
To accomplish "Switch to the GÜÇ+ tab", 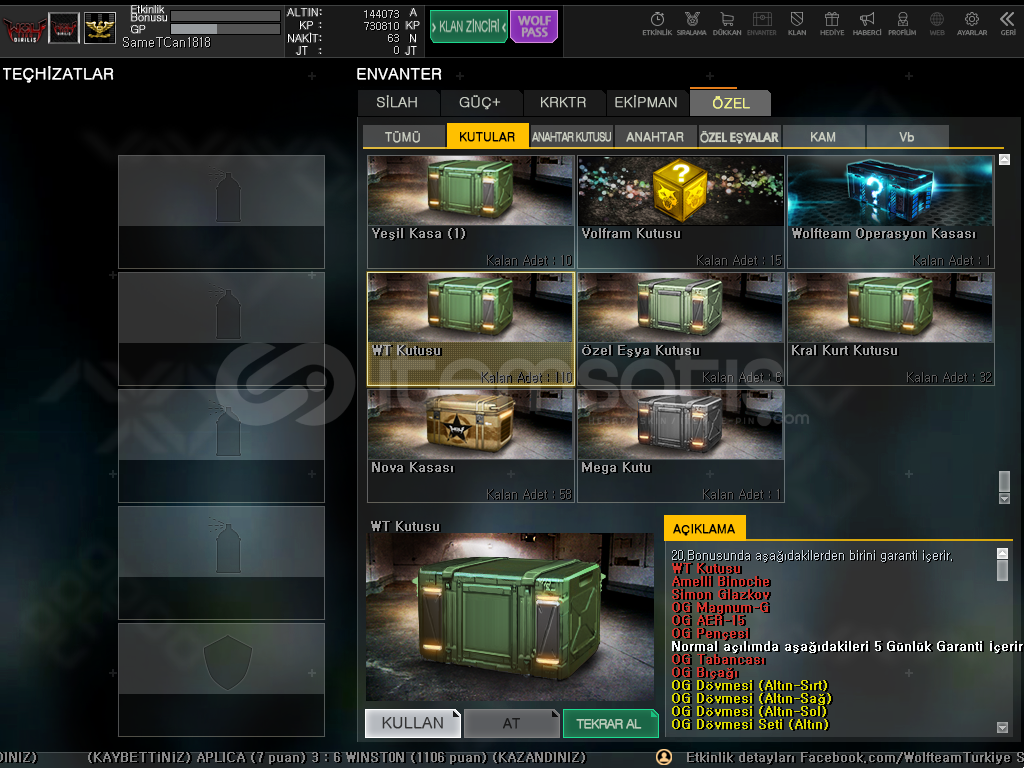I will pyautogui.click(x=480, y=103).
